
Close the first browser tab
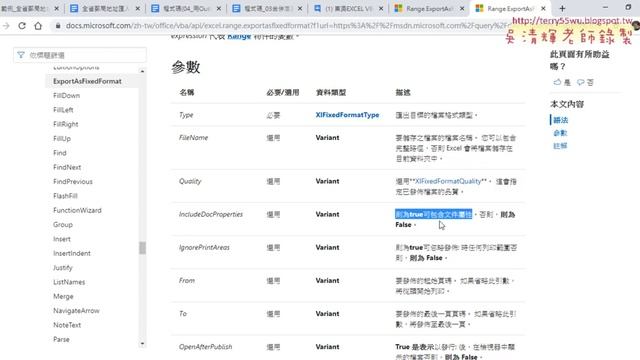[56, 8]
